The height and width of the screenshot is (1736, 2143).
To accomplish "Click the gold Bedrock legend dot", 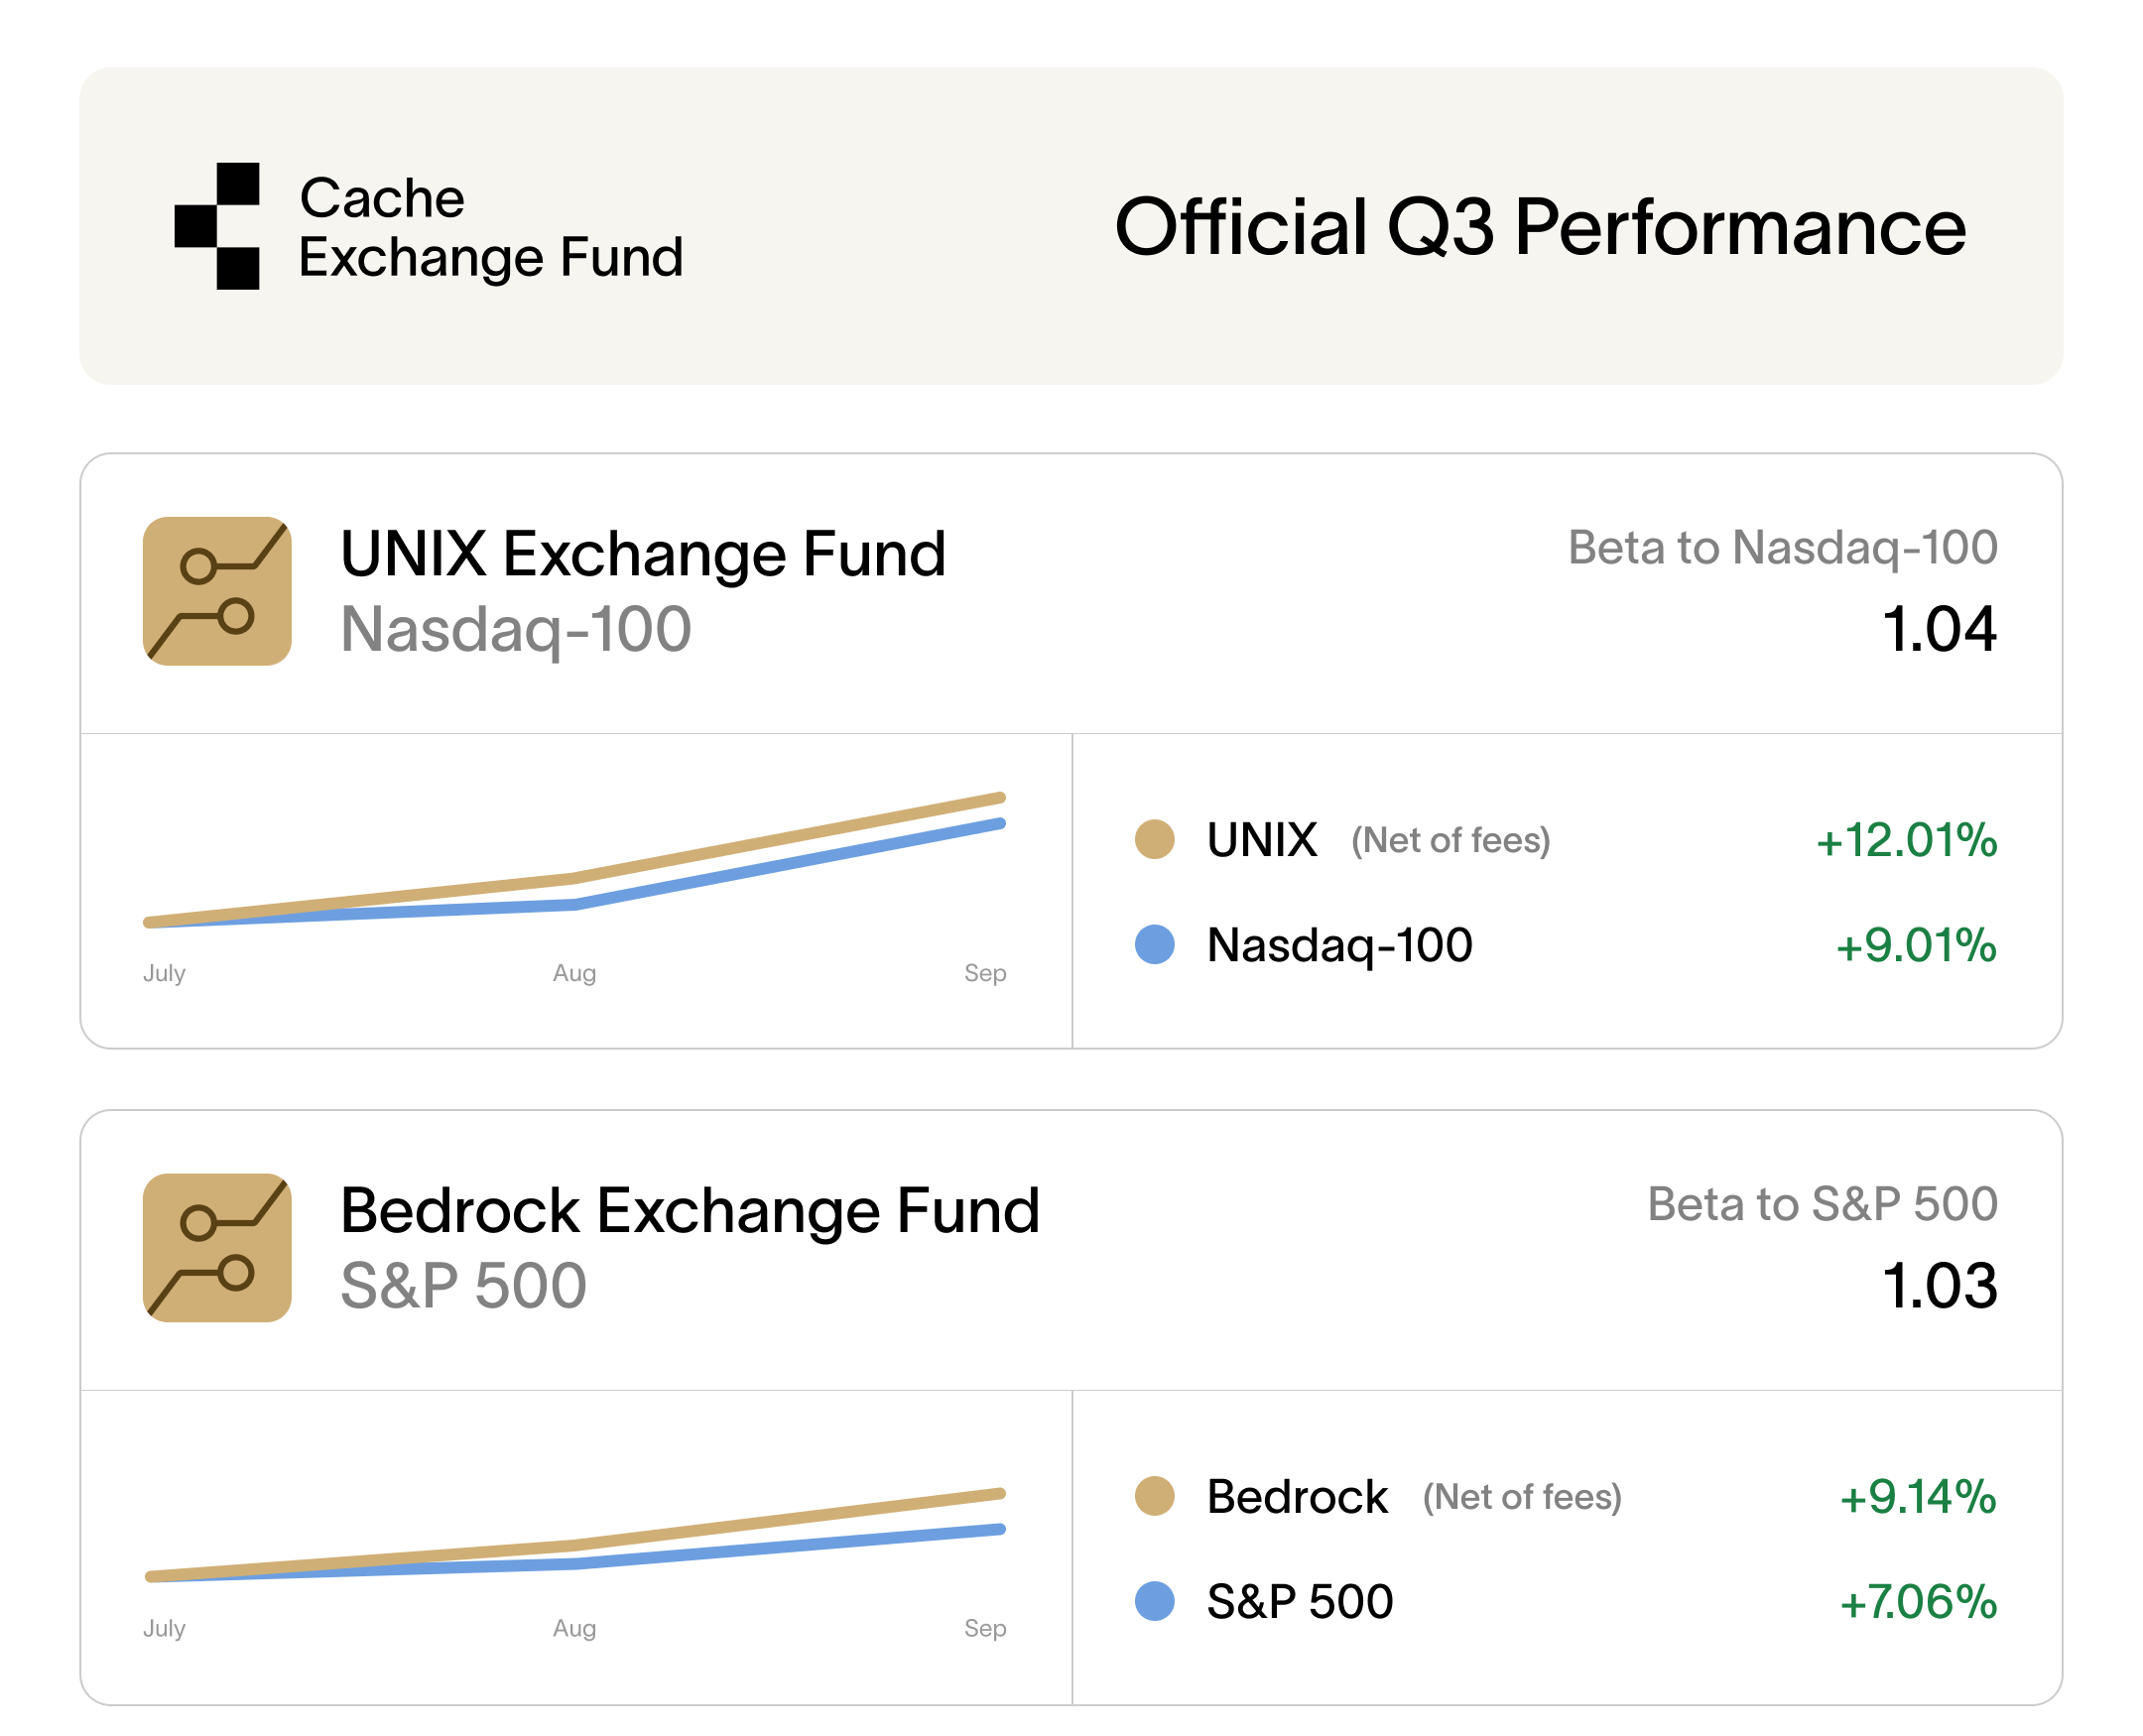I will pyautogui.click(x=1154, y=1495).
